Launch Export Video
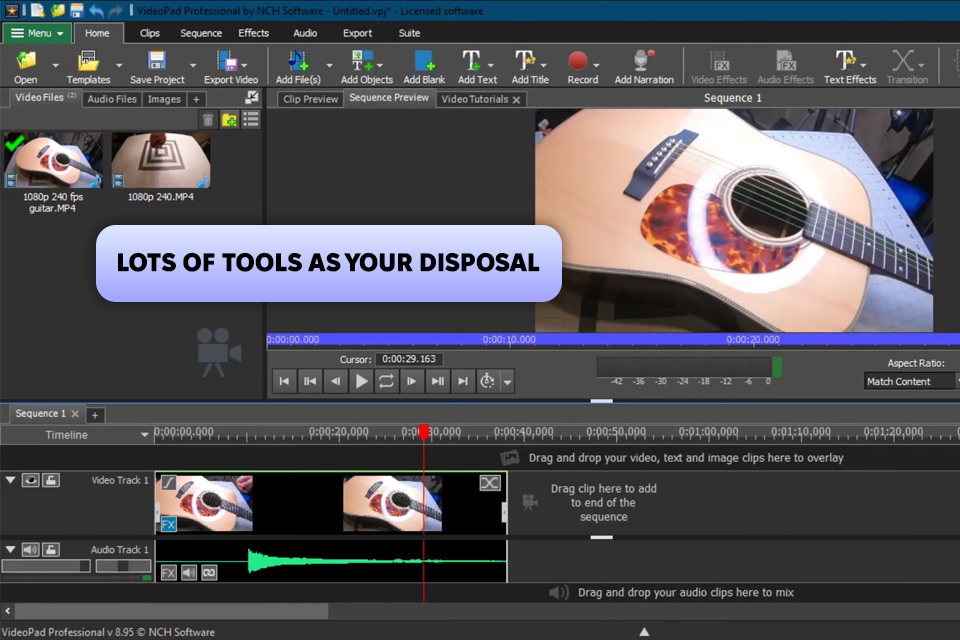 [230, 67]
